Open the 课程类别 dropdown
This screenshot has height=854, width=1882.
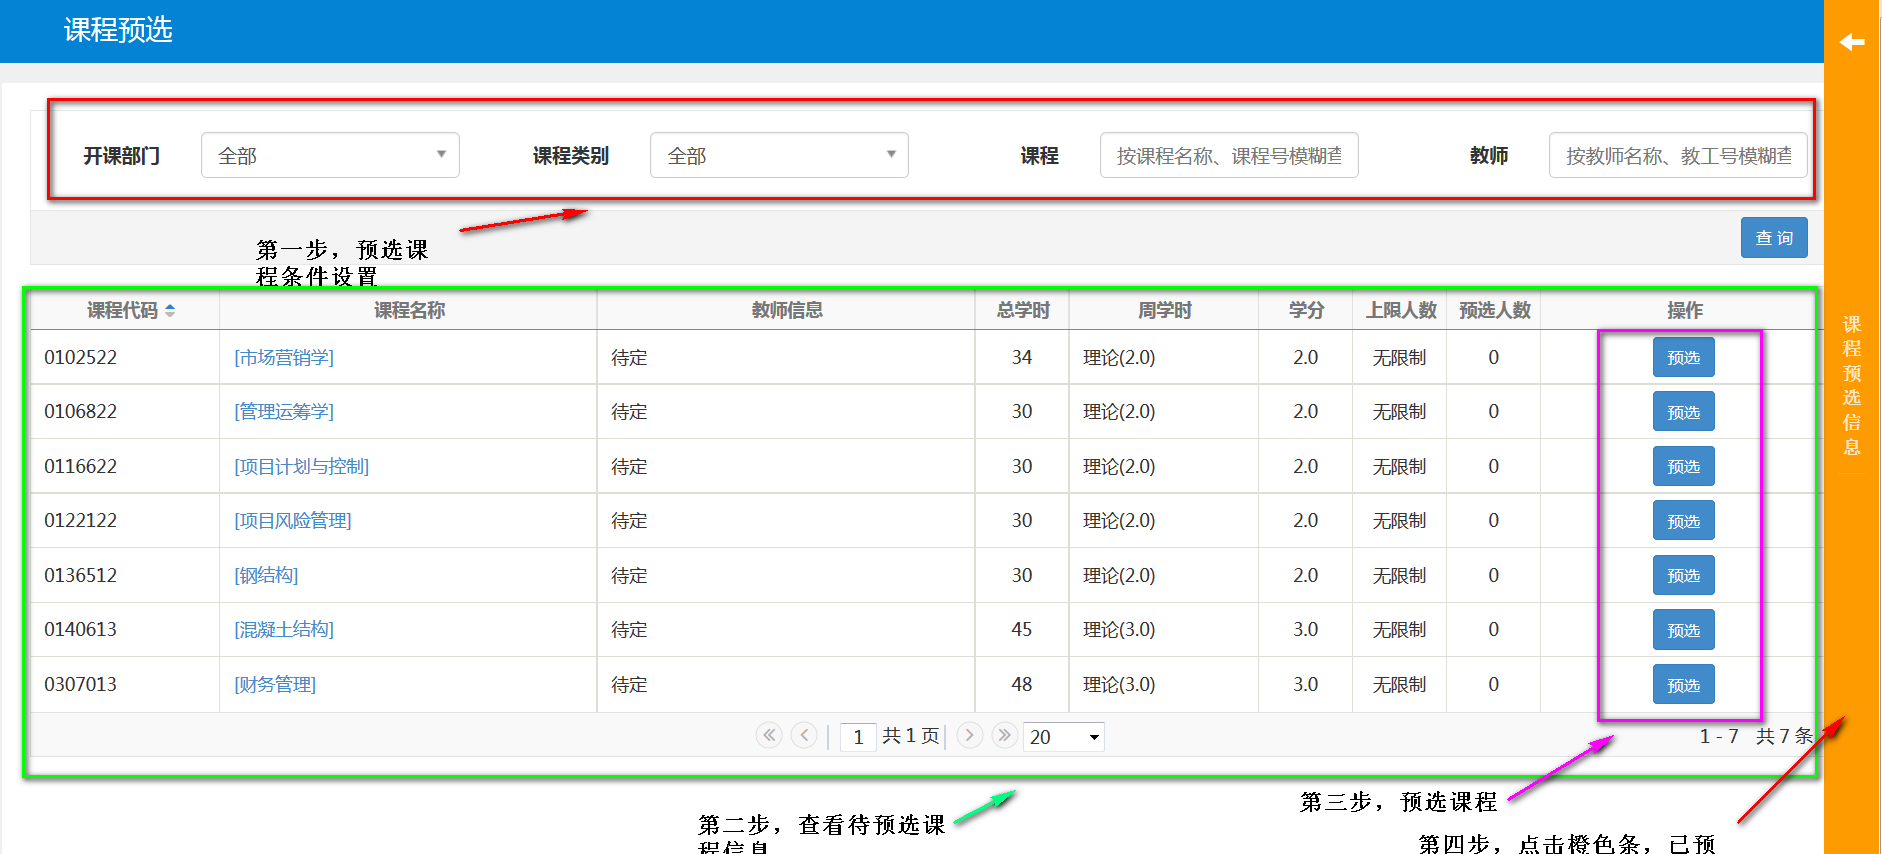point(779,156)
